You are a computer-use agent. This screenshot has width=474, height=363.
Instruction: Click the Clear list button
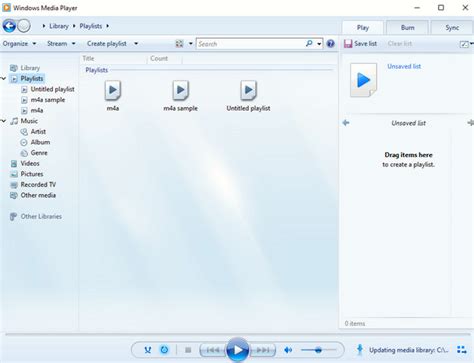coord(400,44)
